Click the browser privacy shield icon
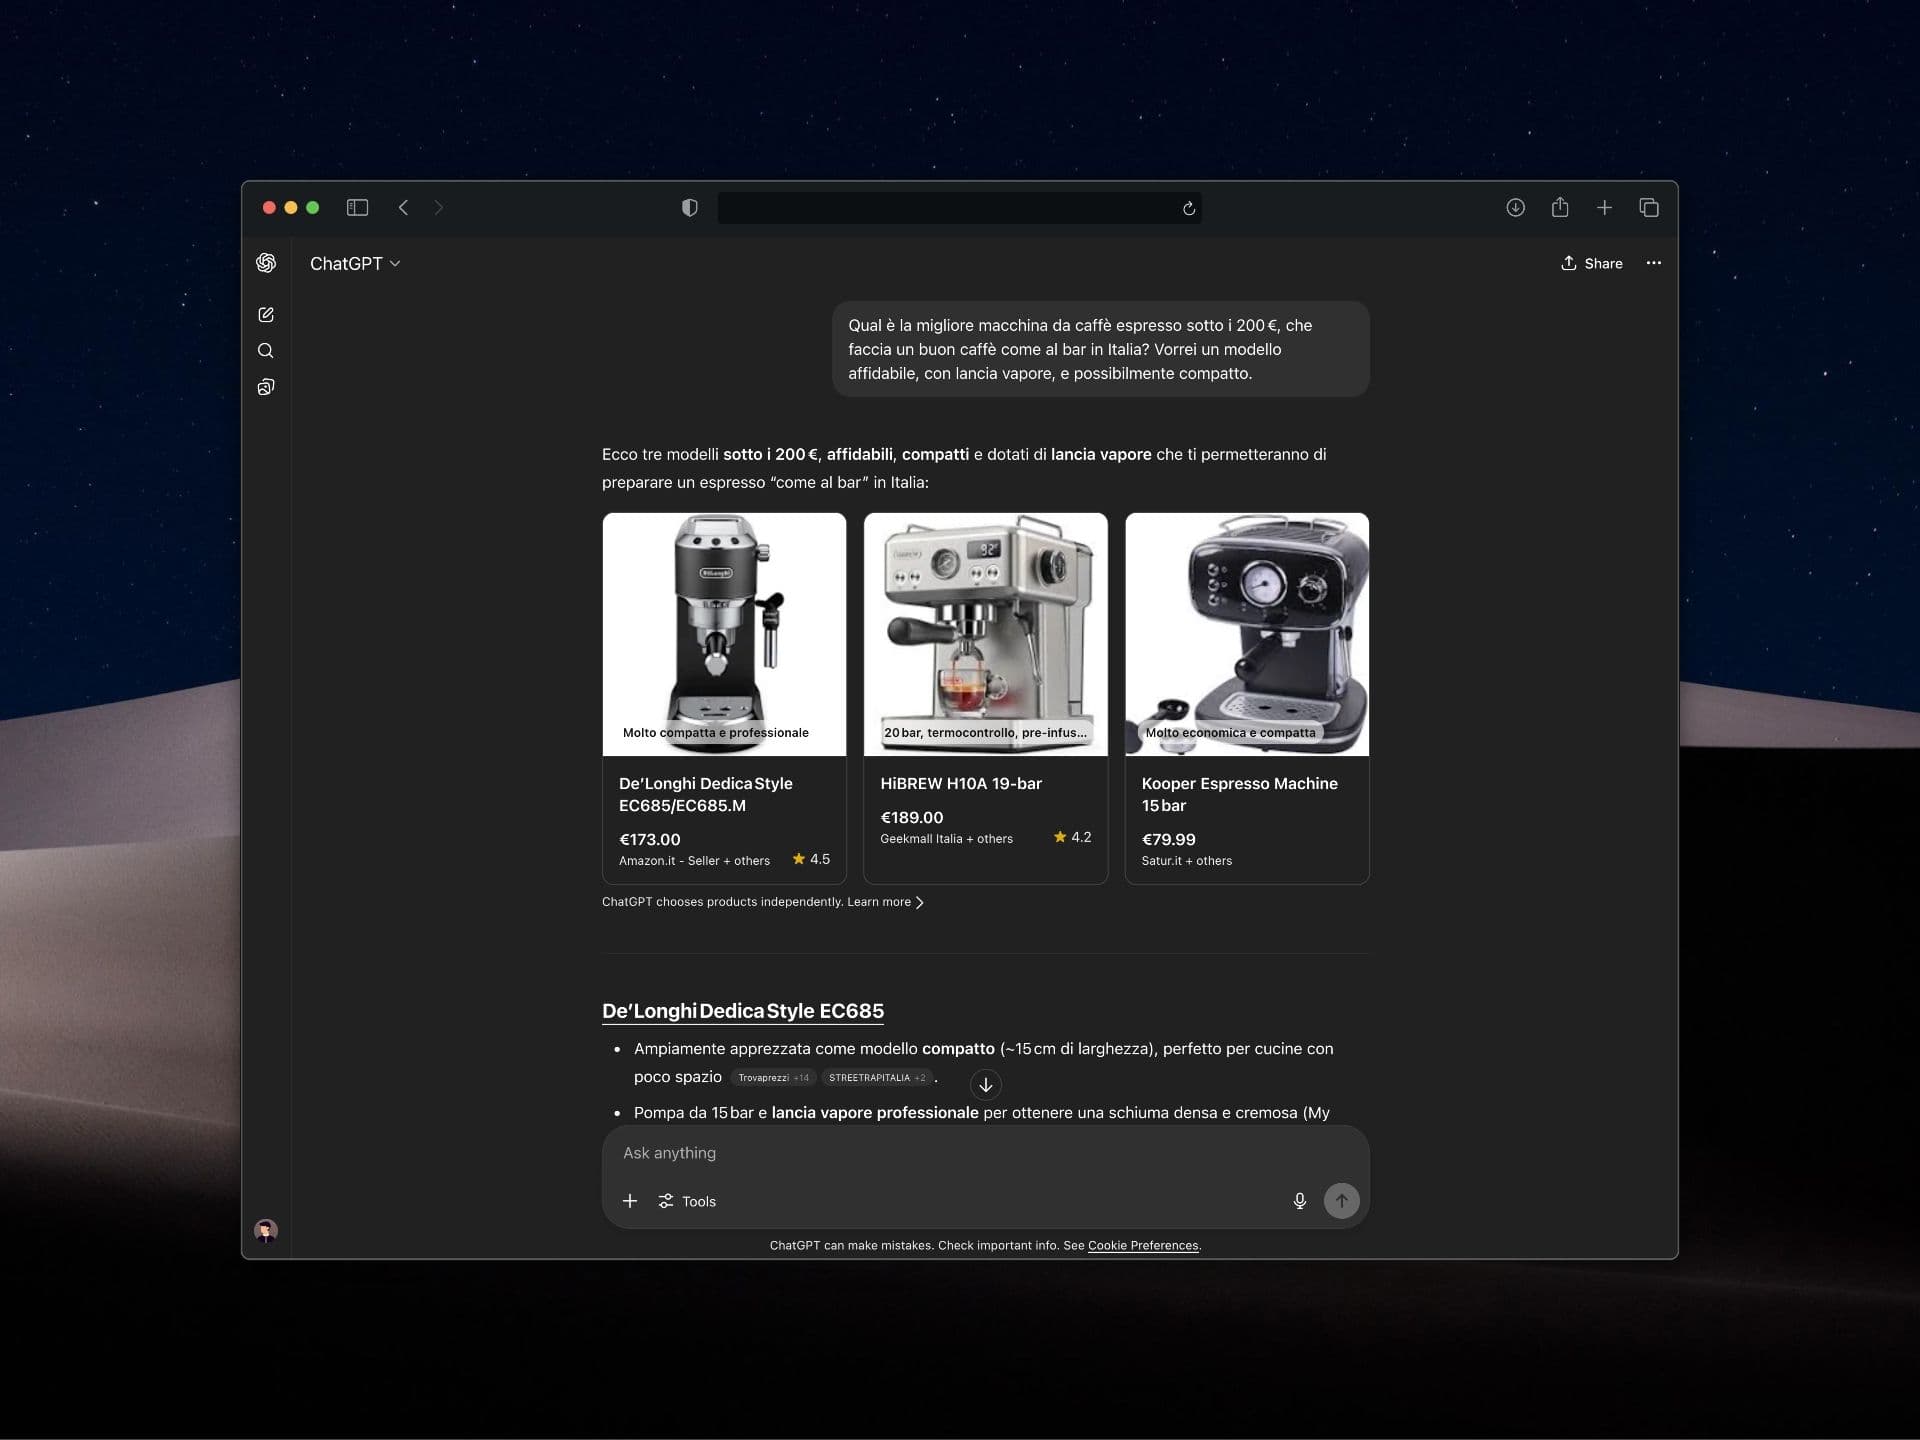1920x1440 pixels. coord(689,208)
